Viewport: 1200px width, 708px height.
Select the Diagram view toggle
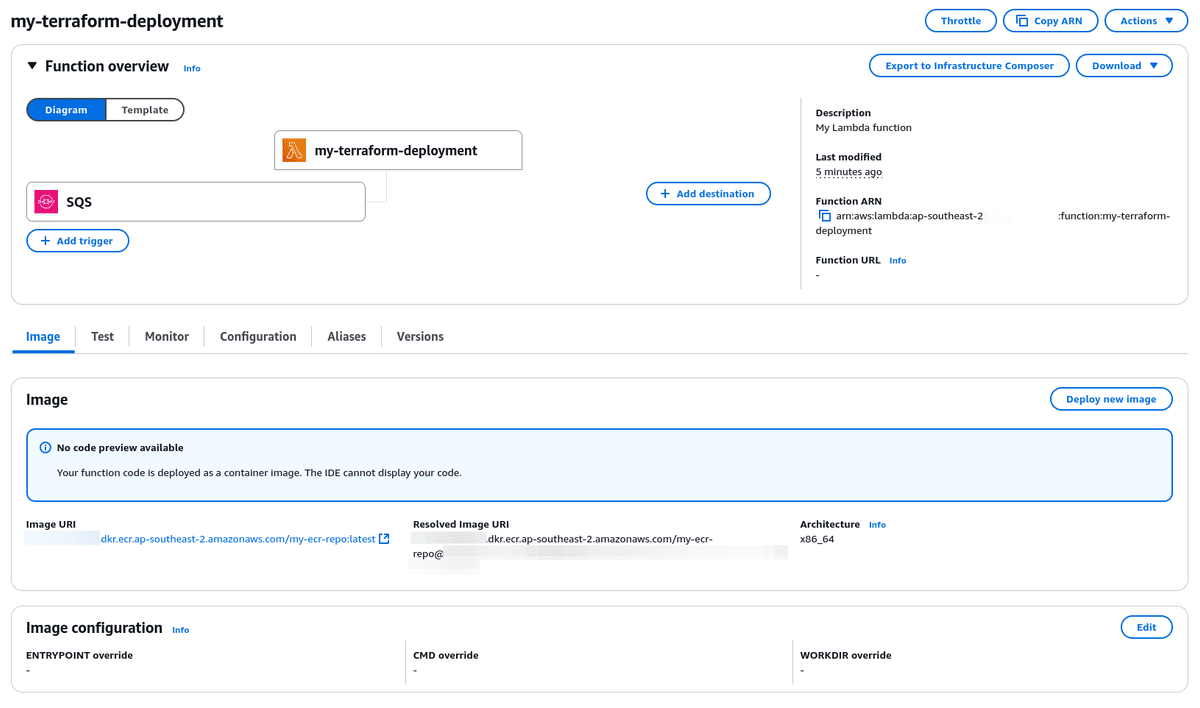coord(66,109)
